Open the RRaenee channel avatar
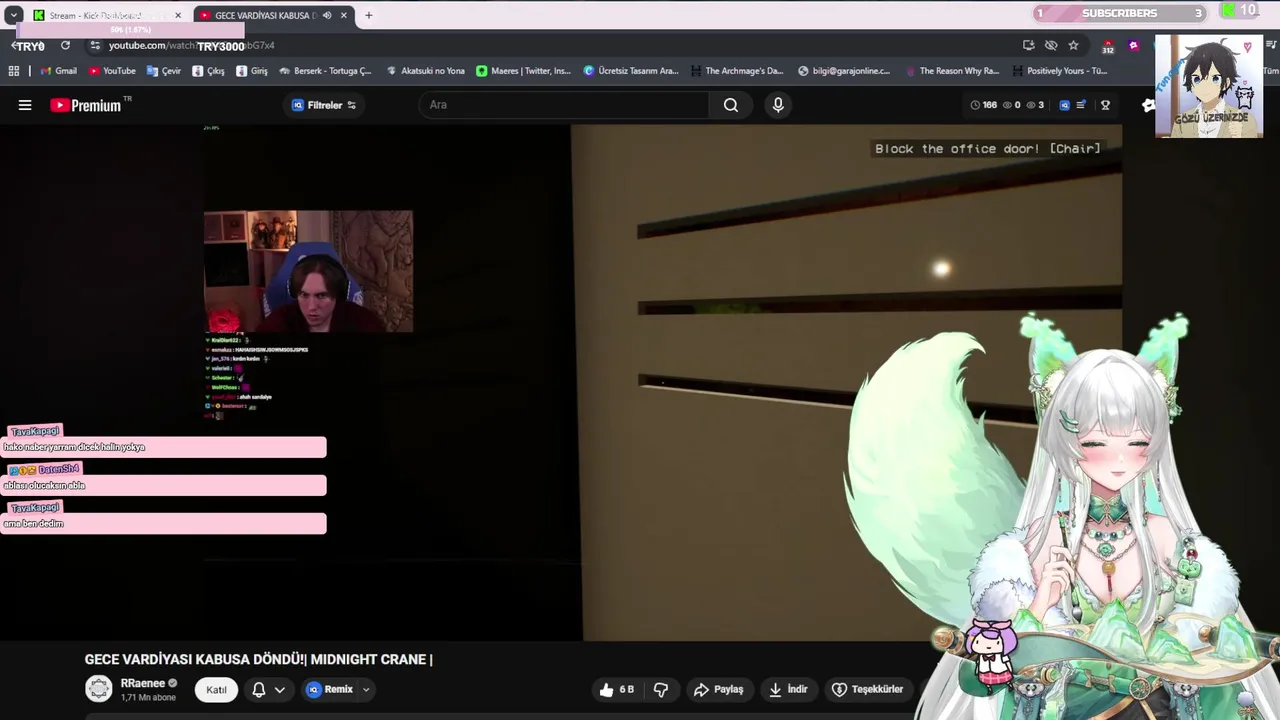Image resolution: width=1280 pixels, height=720 pixels. click(99, 689)
